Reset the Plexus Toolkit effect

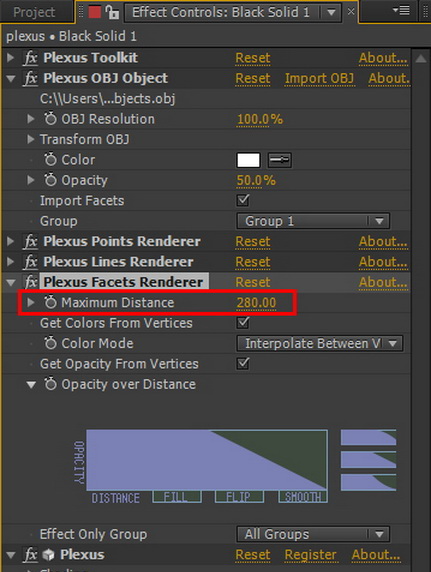click(x=253, y=58)
